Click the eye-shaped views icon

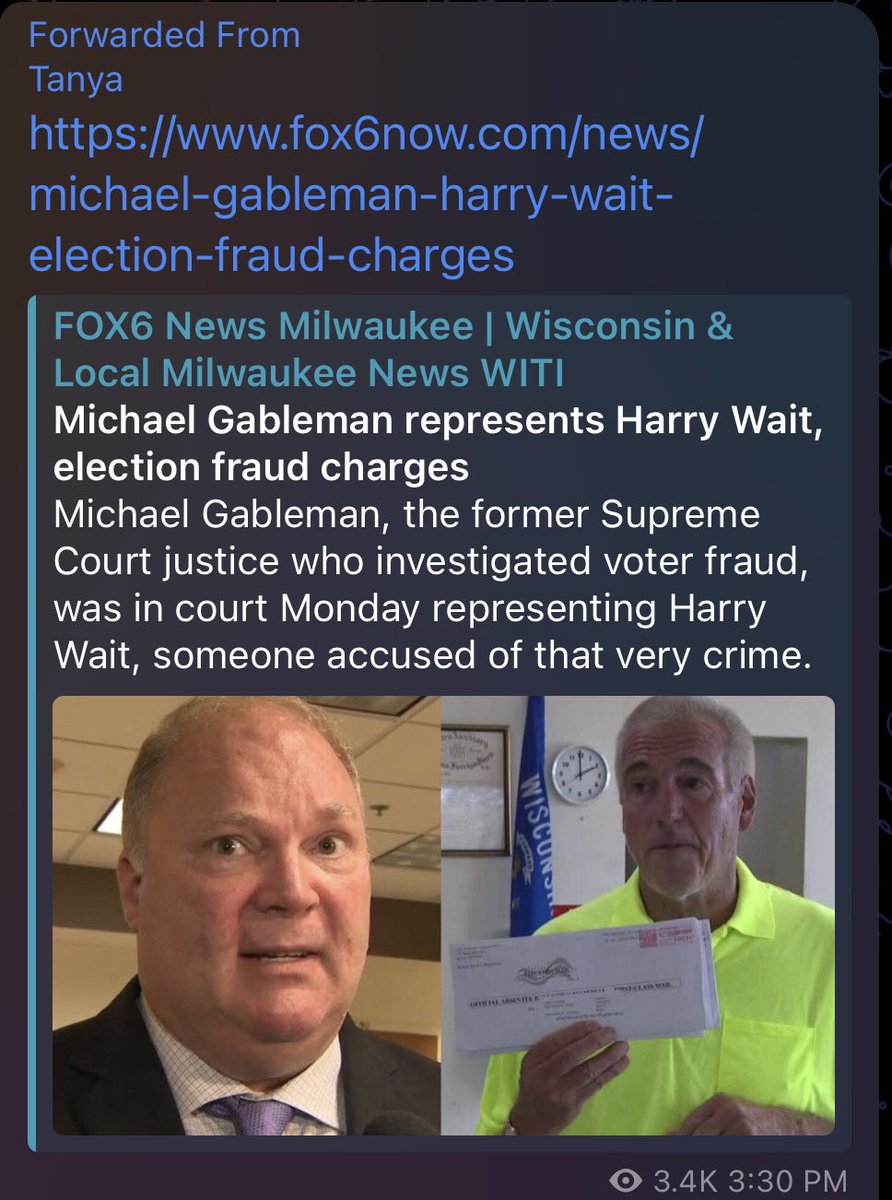pyautogui.click(x=625, y=1181)
